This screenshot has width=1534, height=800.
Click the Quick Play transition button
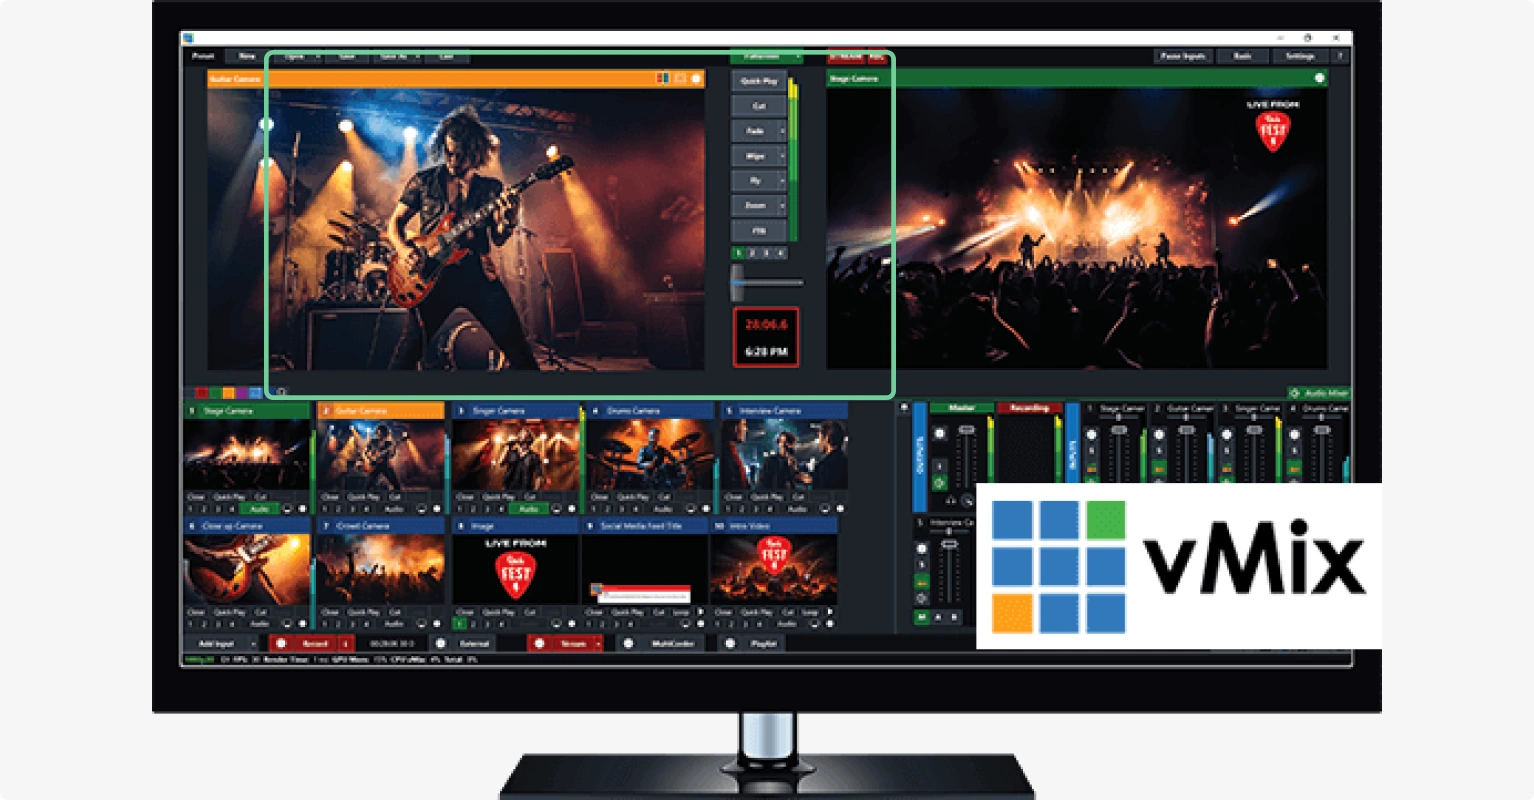tap(758, 81)
